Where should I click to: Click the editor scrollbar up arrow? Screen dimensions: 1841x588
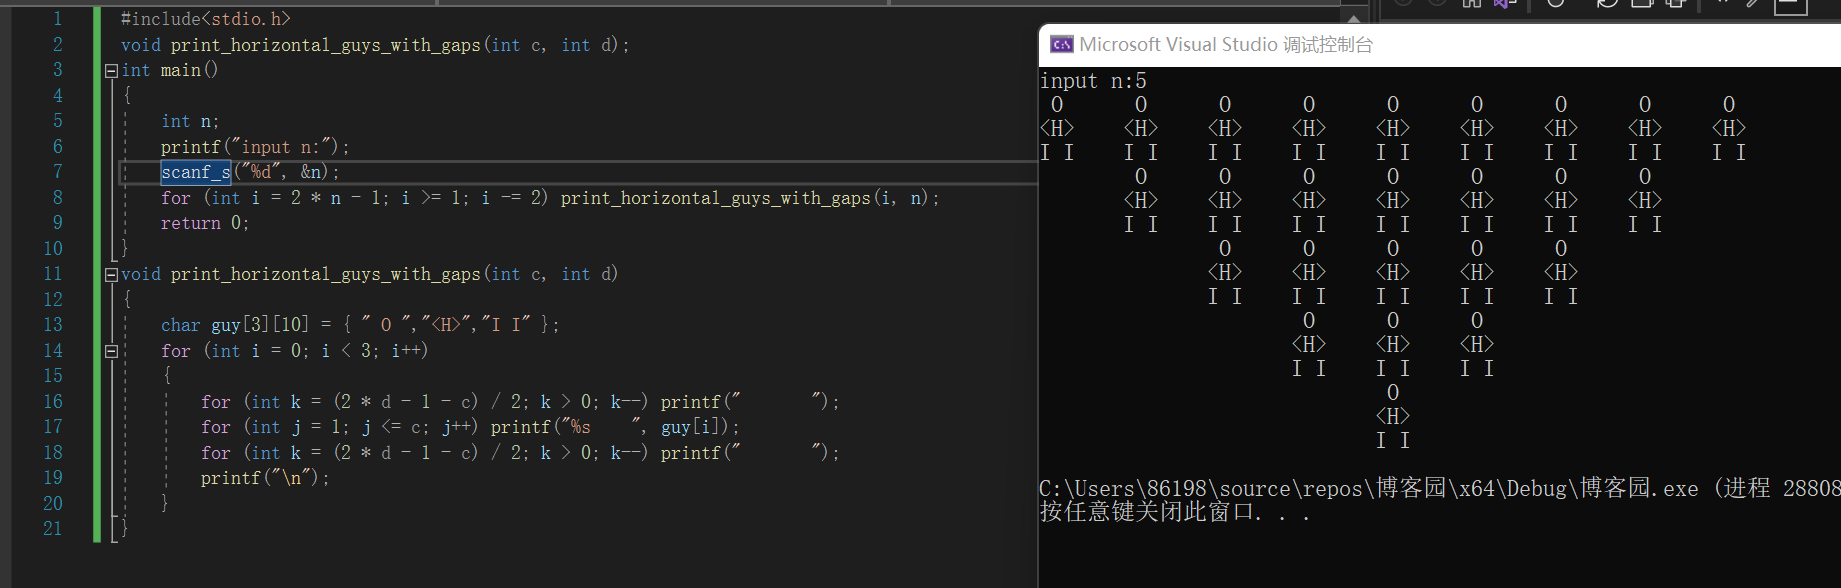pos(1354,17)
